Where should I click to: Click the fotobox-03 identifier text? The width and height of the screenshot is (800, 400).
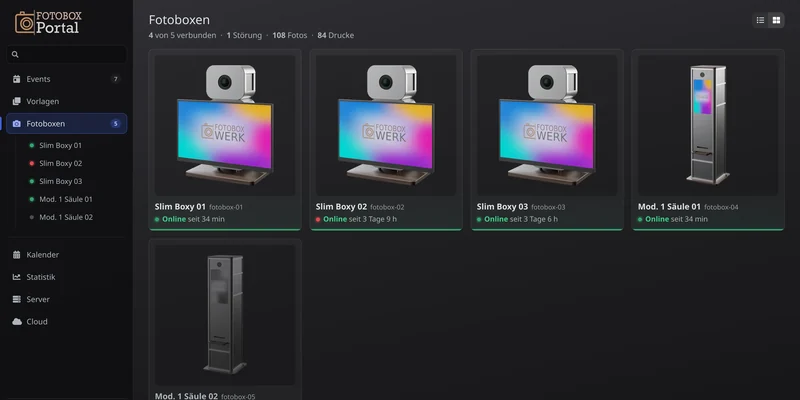coord(548,207)
